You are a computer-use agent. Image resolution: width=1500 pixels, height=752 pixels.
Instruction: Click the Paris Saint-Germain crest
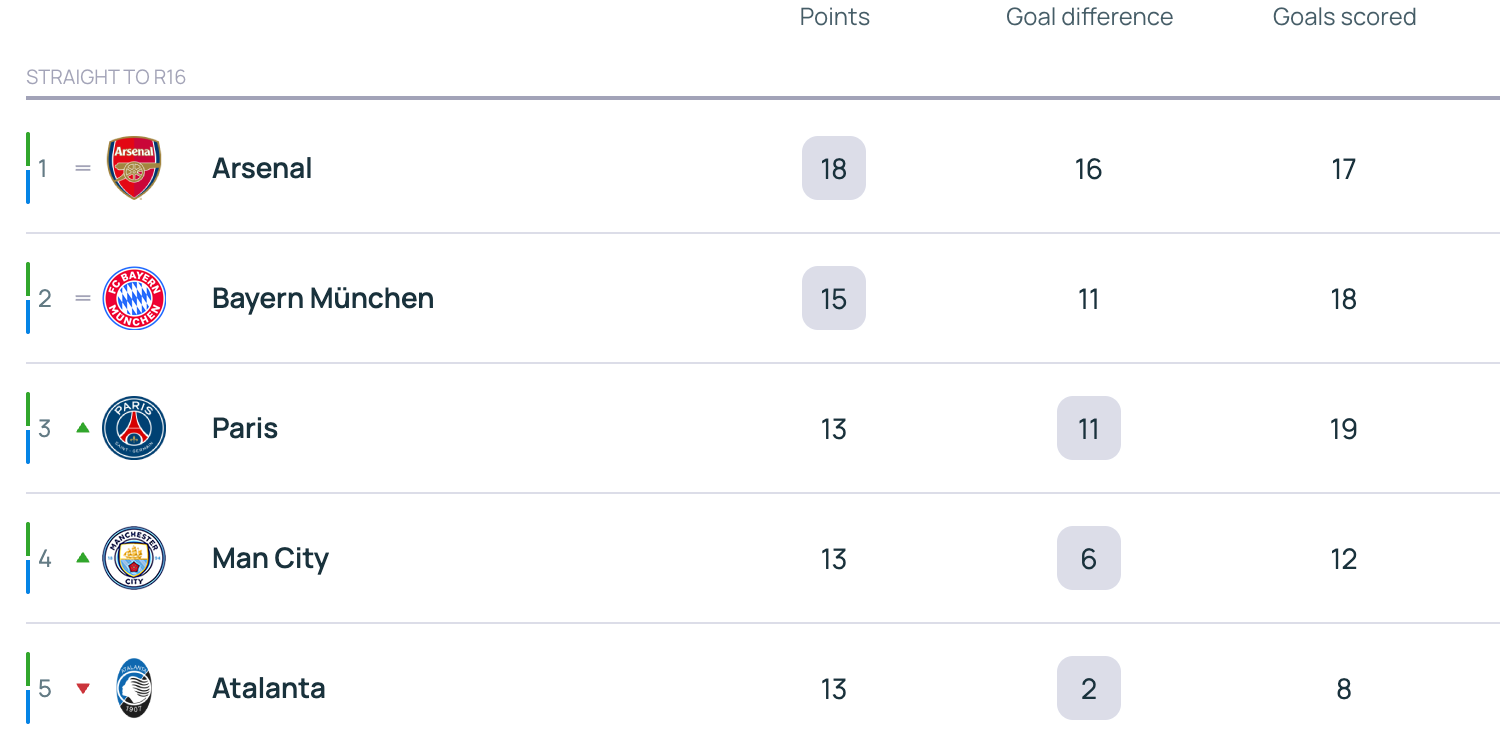pos(134,428)
